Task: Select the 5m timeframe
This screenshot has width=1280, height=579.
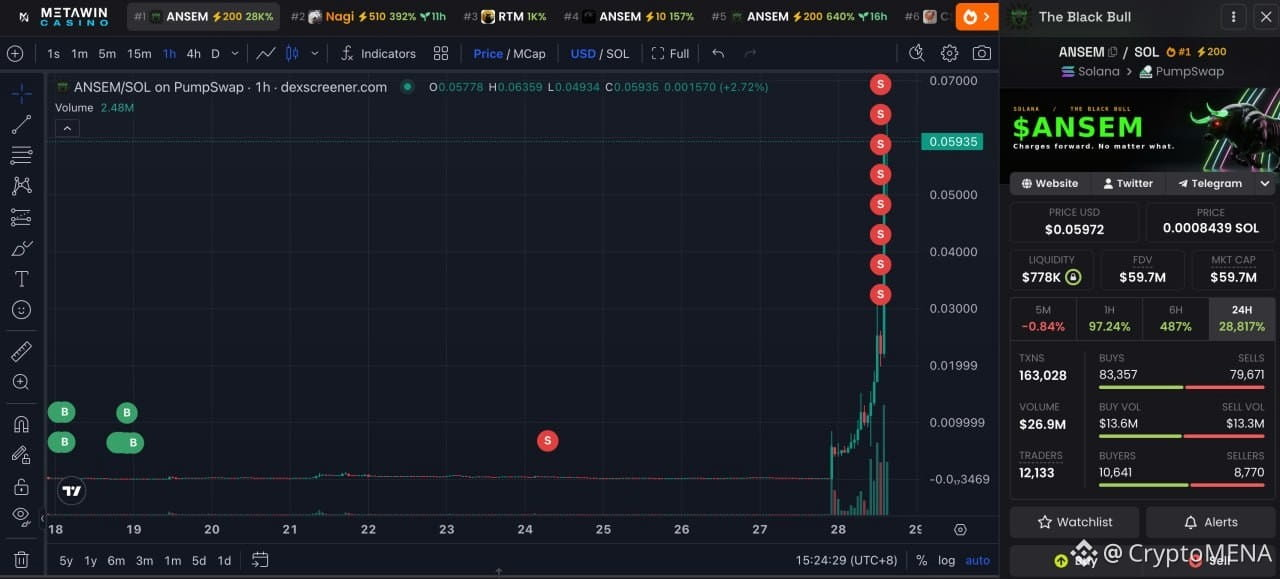Action: coord(107,53)
